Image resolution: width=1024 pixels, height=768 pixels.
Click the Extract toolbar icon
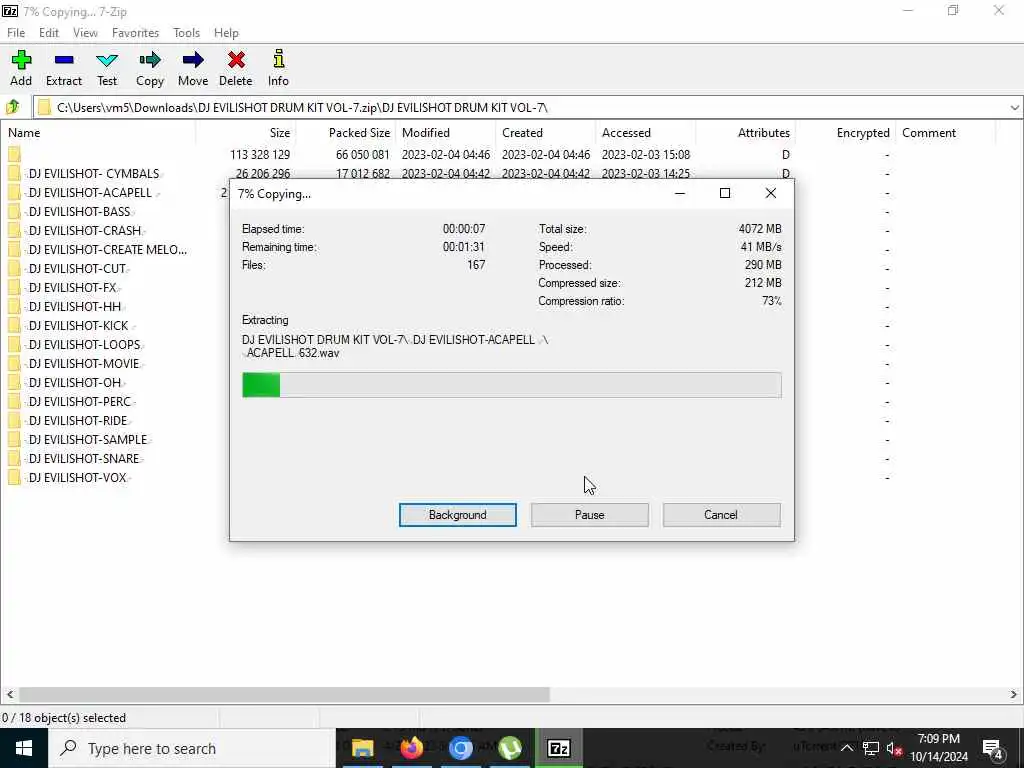tap(64, 60)
